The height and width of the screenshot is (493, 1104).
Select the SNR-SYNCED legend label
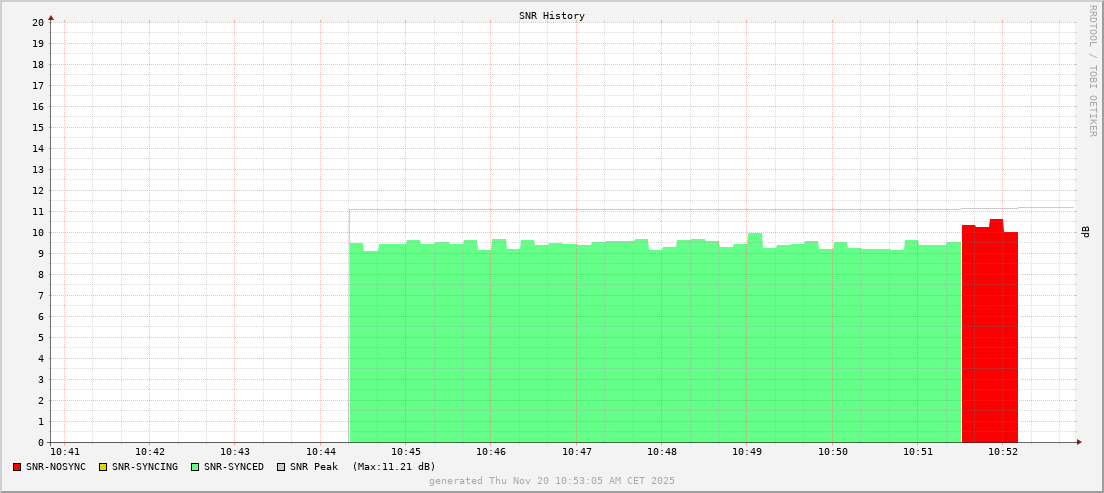(233, 467)
